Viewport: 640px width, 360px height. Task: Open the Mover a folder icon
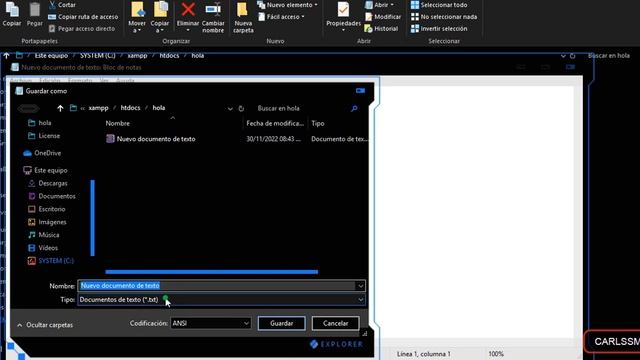137,10
